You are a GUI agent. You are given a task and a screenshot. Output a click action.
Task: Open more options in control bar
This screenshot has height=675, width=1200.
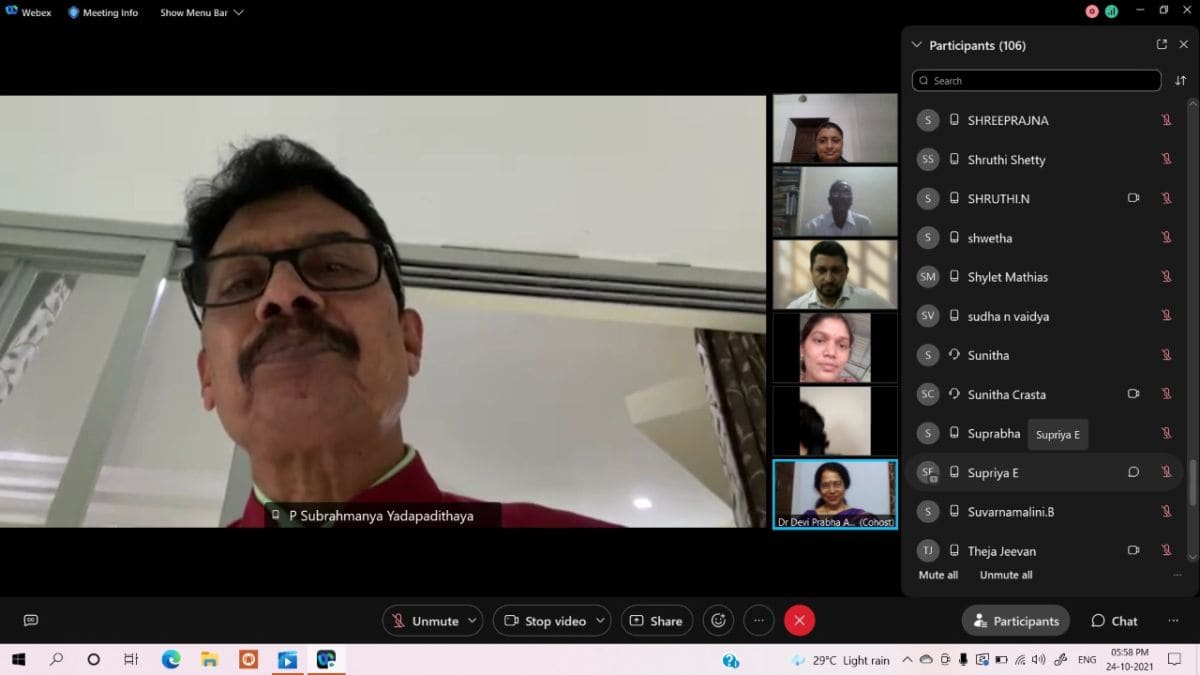[759, 621]
